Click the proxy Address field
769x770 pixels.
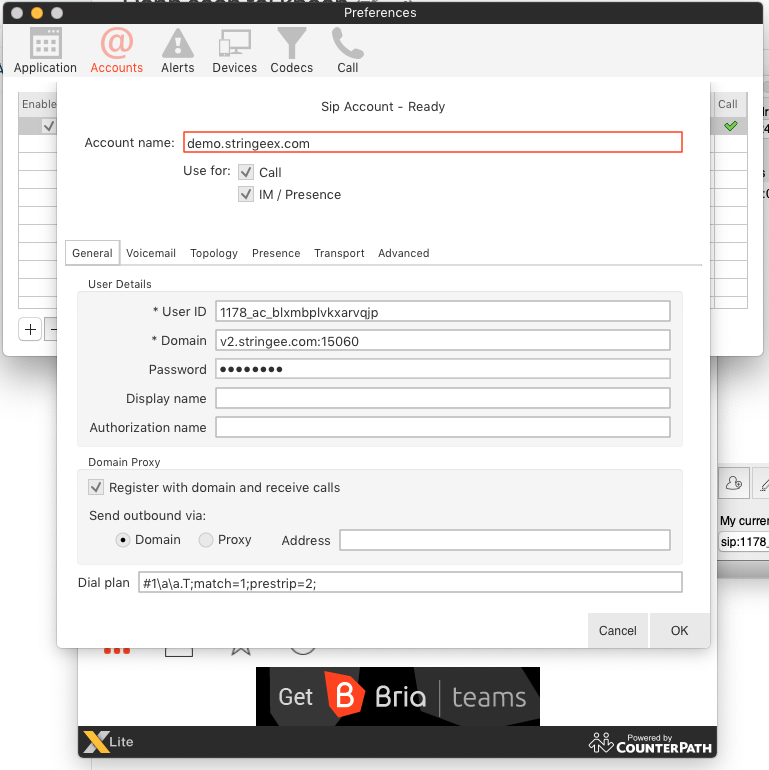click(505, 540)
